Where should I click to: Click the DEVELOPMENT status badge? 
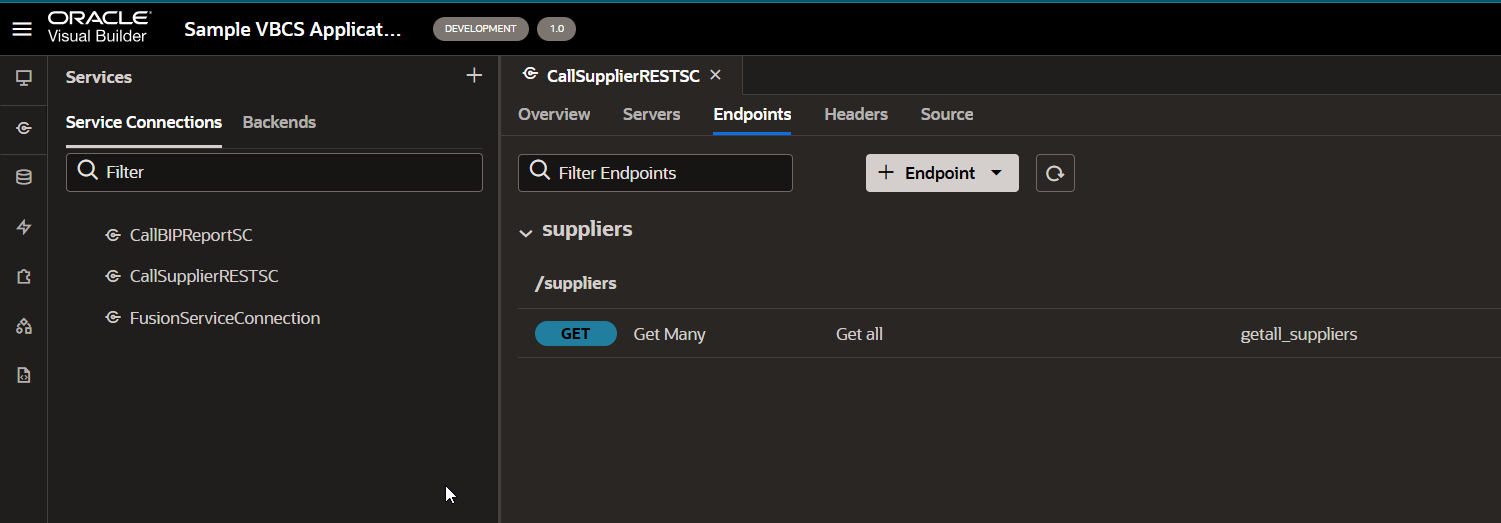[481, 29]
